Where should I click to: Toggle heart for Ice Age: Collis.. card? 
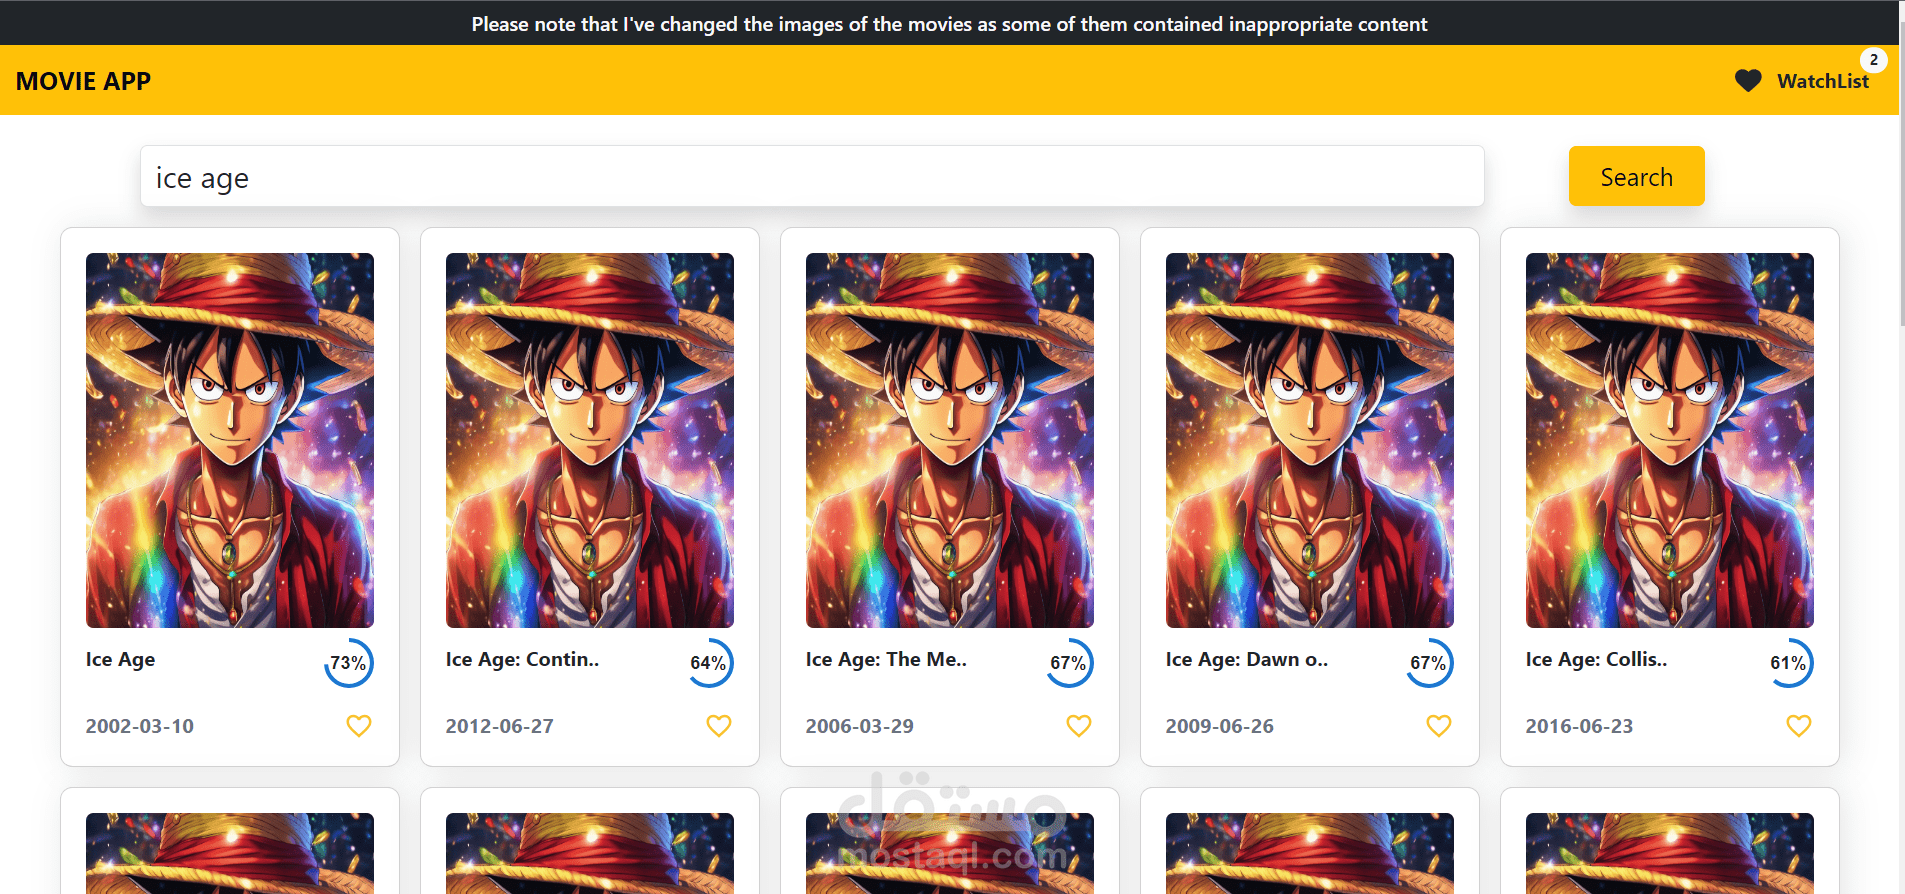pyautogui.click(x=1799, y=726)
